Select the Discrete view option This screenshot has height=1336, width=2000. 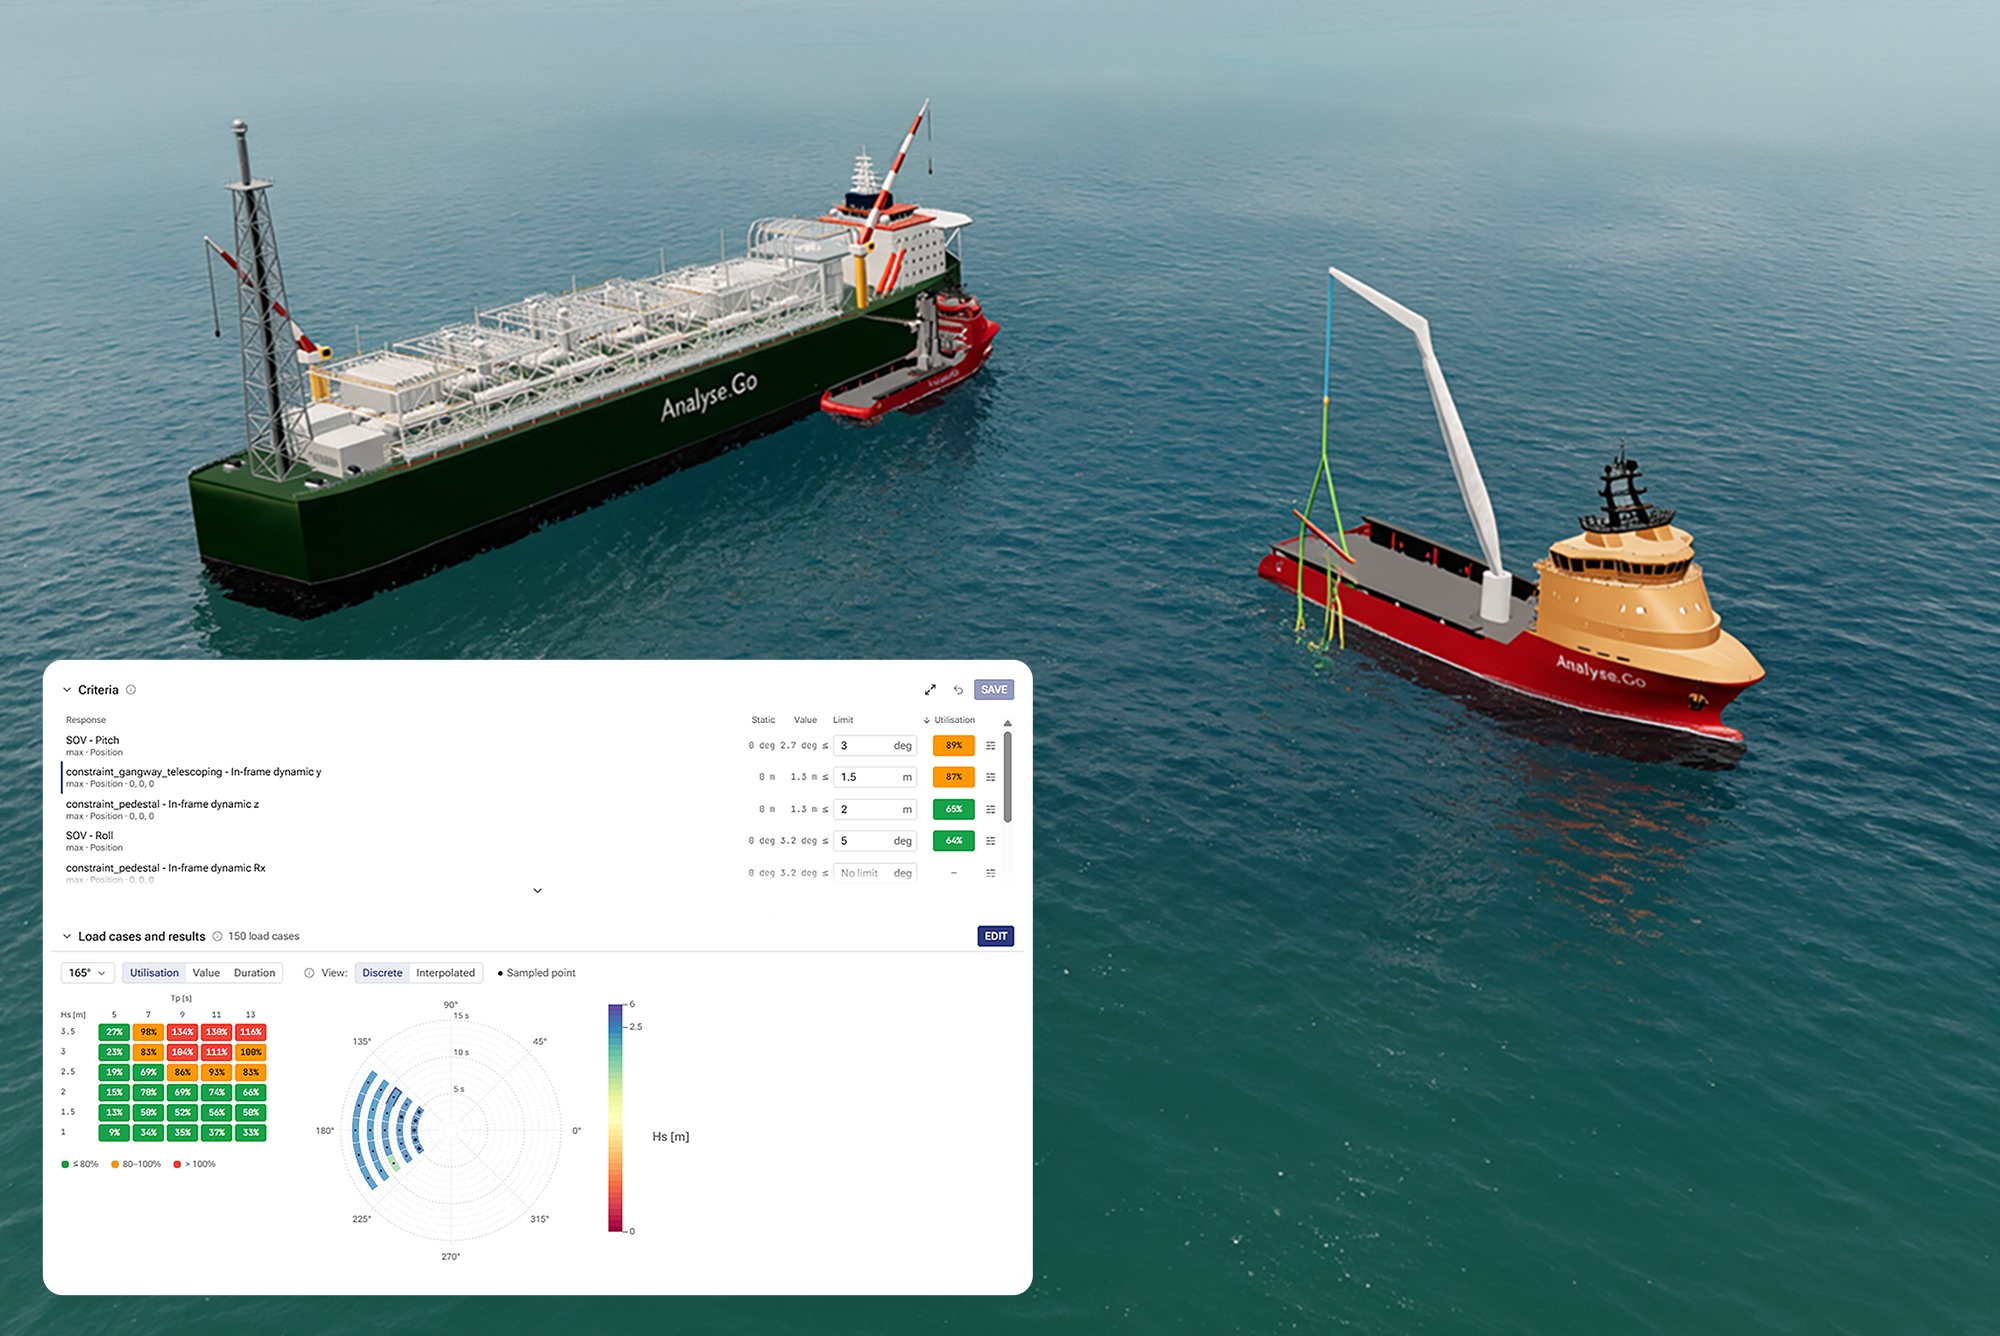382,973
